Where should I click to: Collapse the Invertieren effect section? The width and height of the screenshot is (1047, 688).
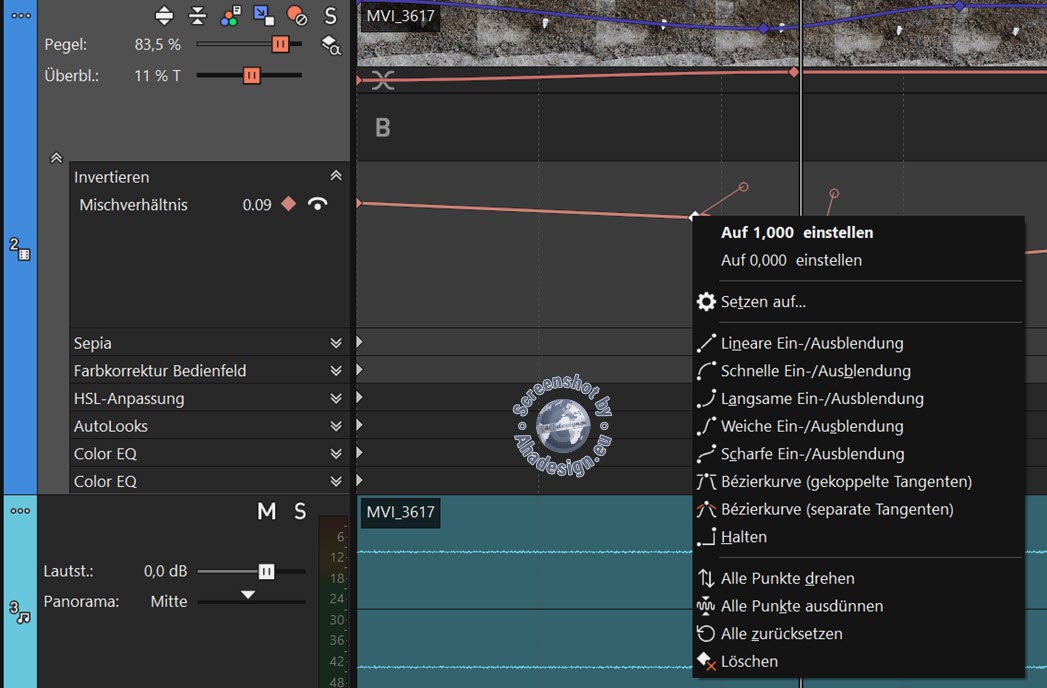(336, 176)
